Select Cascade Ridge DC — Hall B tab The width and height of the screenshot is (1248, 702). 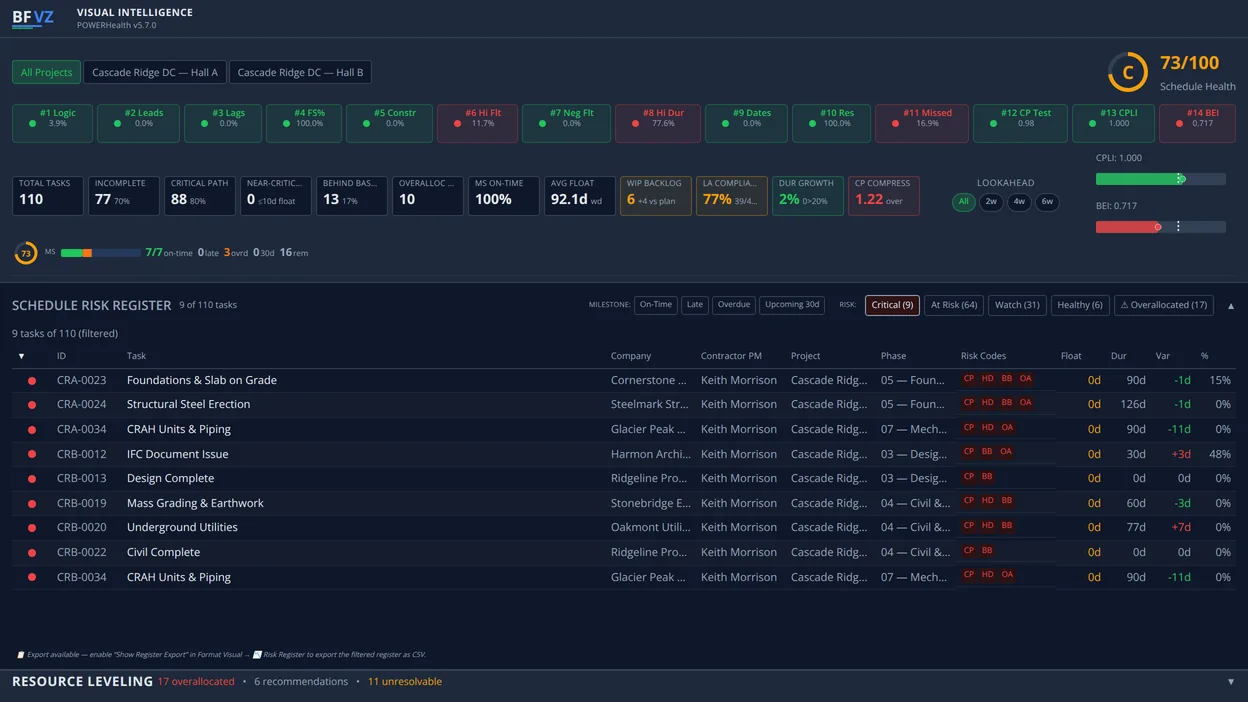pos(300,72)
